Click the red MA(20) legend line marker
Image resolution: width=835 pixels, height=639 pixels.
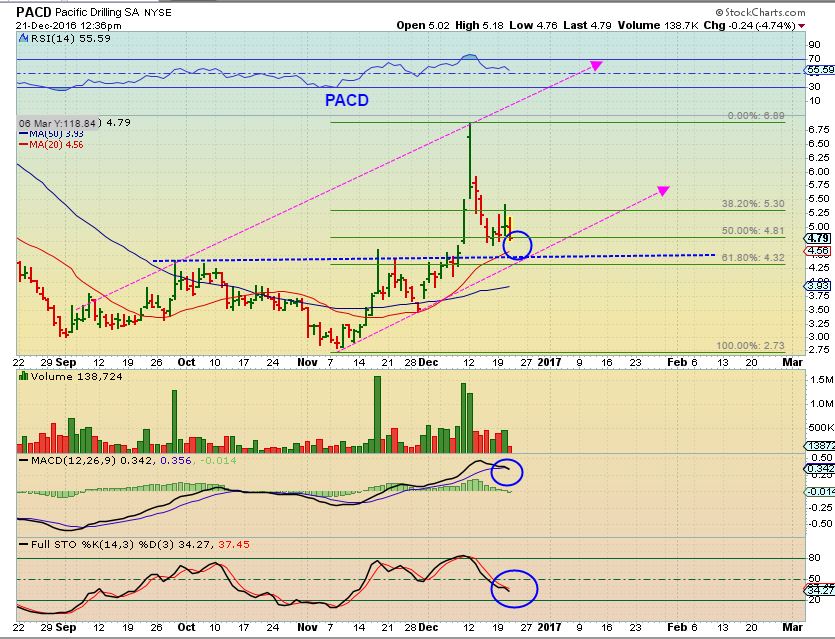[x=23, y=144]
